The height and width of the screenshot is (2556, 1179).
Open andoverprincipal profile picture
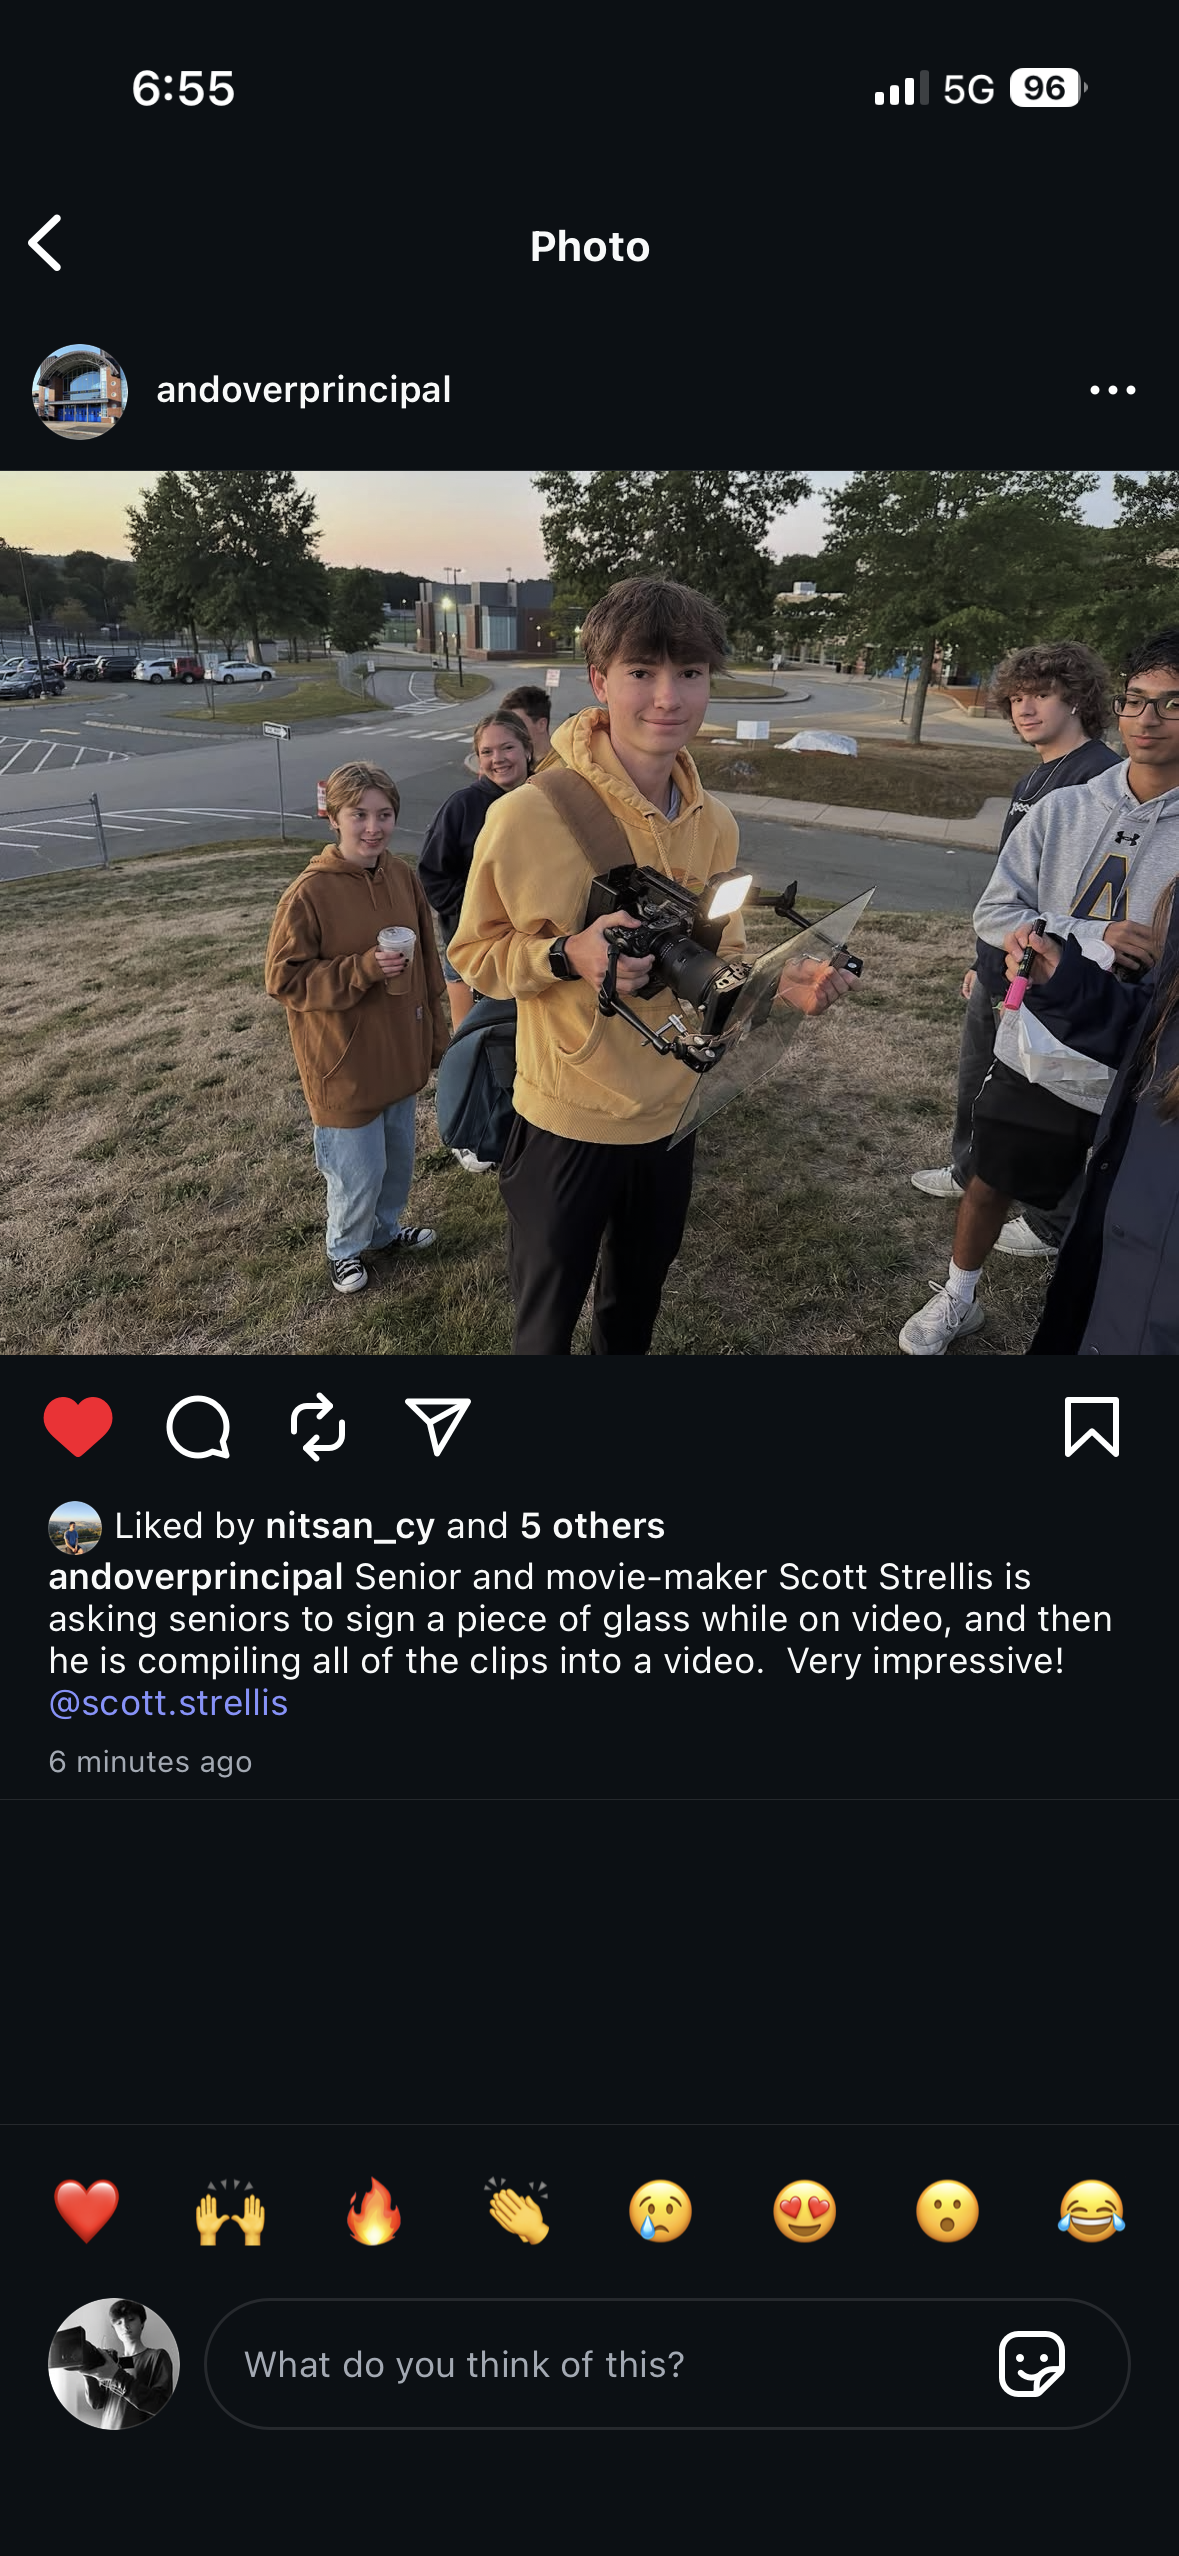pyautogui.click(x=80, y=391)
